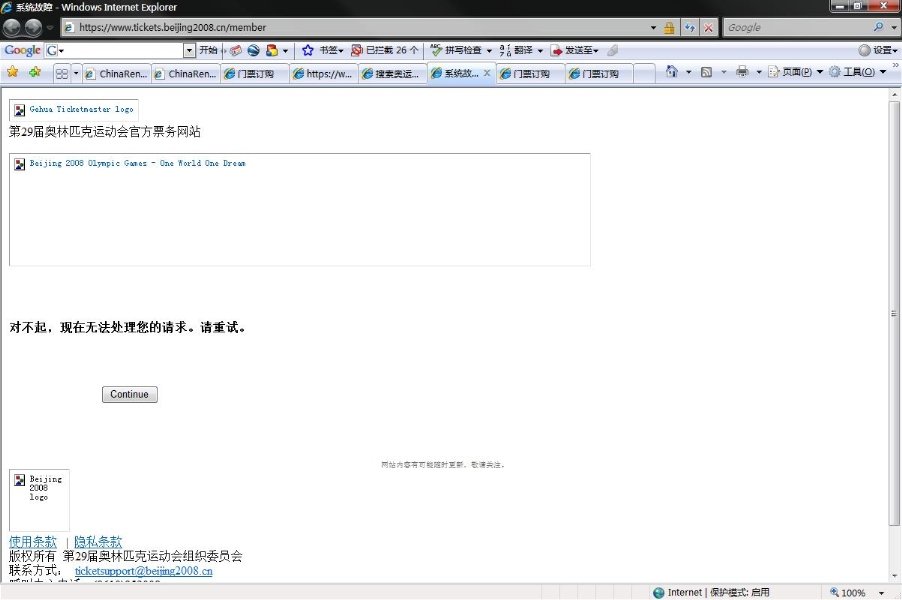Image resolution: width=902 pixels, height=600 pixels.
Task: Click the Internet Explorer icon in the title bar
Action: click(7, 7)
